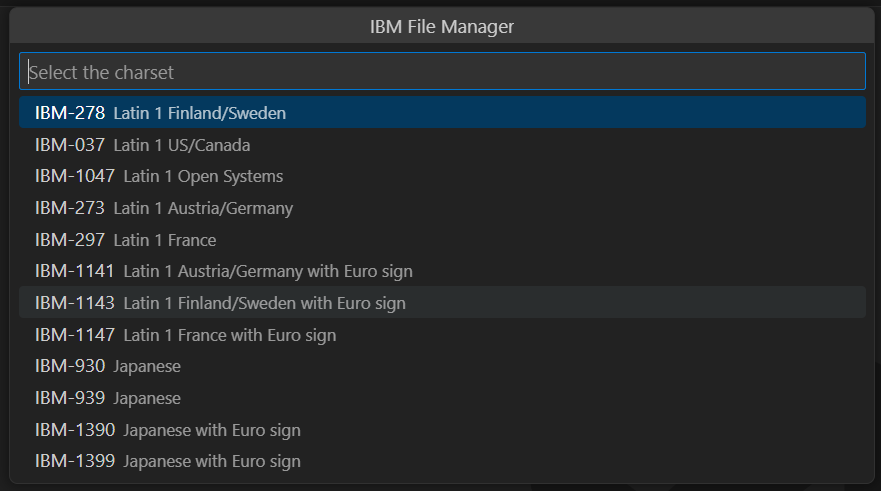The width and height of the screenshot is (881, 491).
Task: Pick IBM-1143 Finland/Sweden with Euro sign
Action: click(441, 303)
